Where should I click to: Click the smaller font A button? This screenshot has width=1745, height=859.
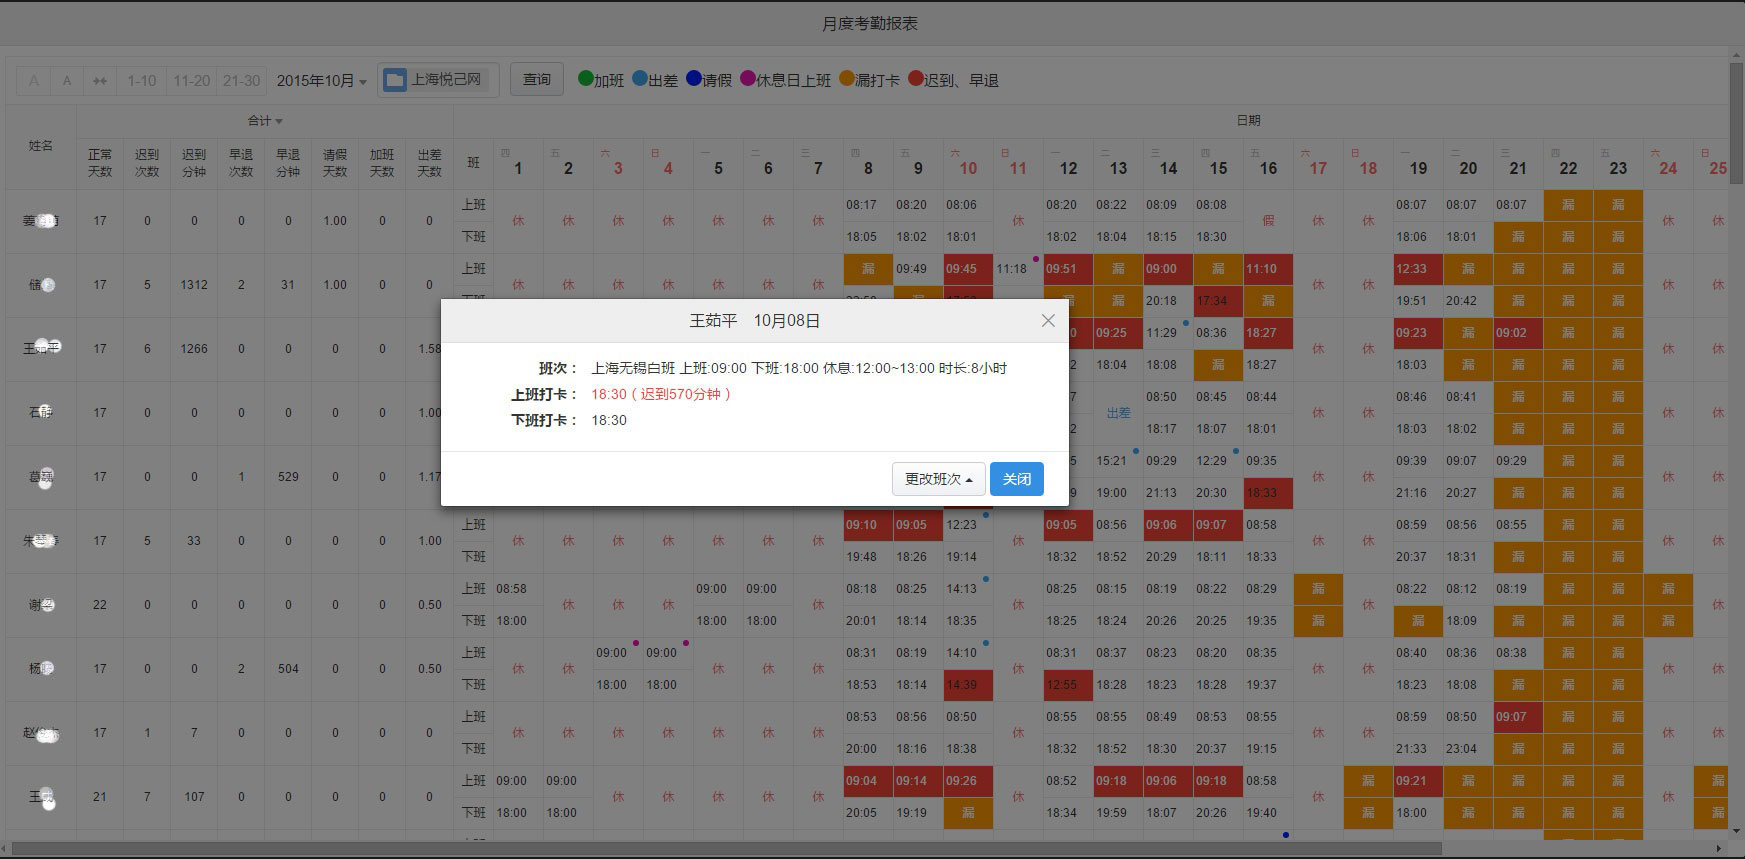click(x=67, y=81)
